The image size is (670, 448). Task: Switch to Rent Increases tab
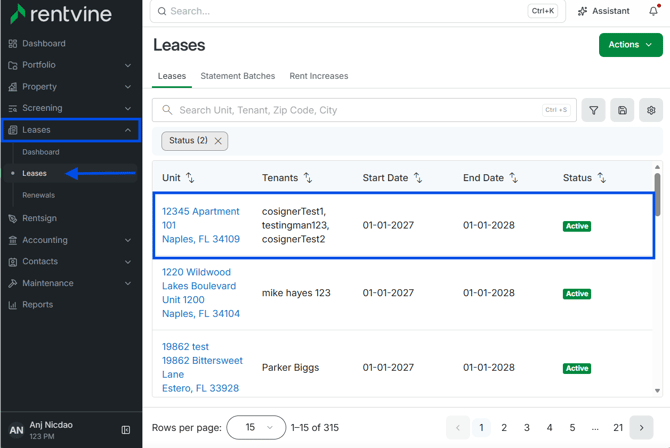[x=319, y=76]
